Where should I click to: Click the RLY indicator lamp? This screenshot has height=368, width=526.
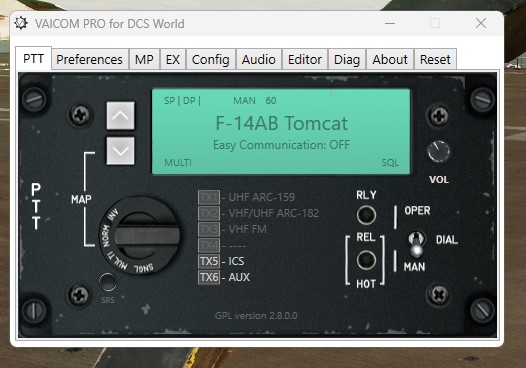[366, 215]
